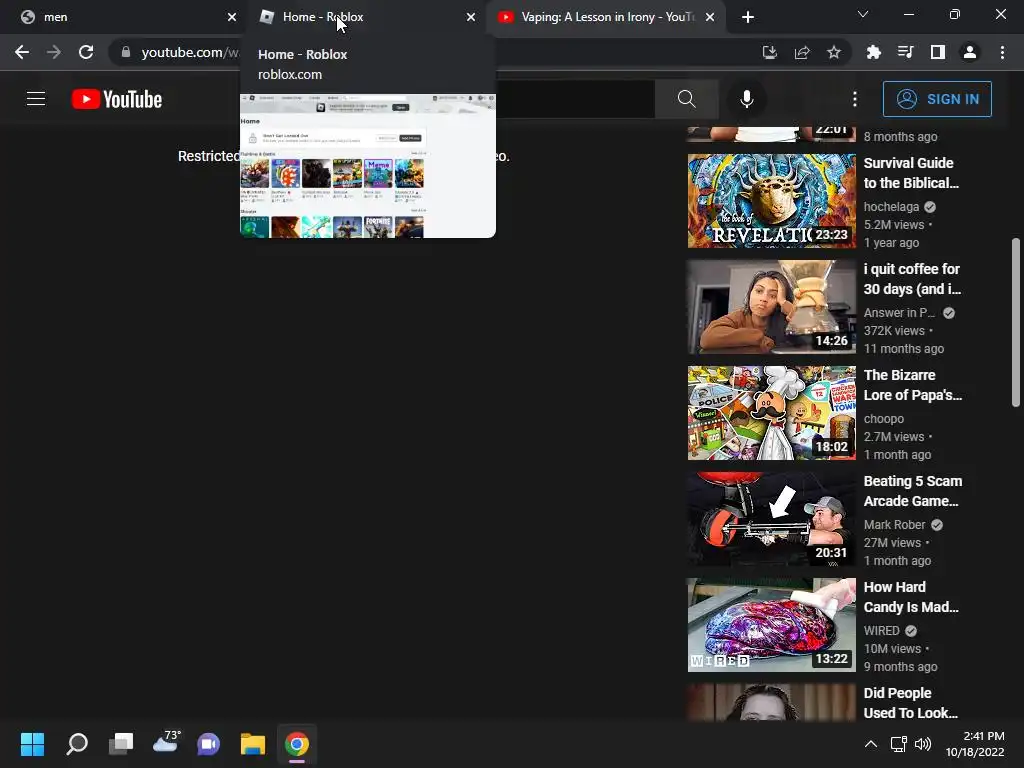This screenshot has width=1024, height=768.
Task: Bookmark this page with the star icon
Action: click(x=834, y=52)
